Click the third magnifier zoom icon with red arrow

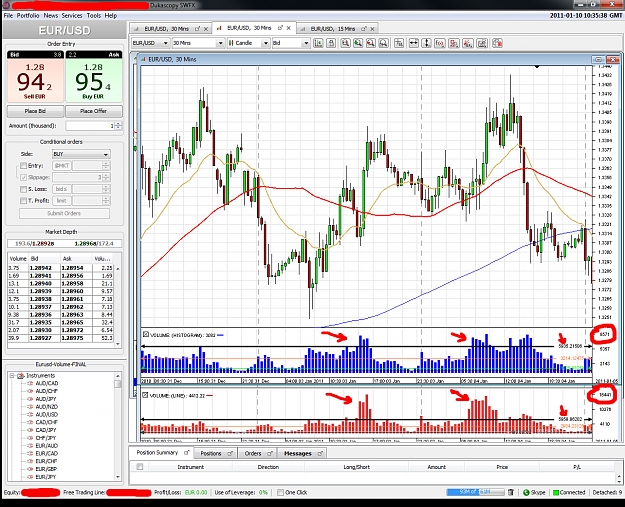click(x=371, y=43)
